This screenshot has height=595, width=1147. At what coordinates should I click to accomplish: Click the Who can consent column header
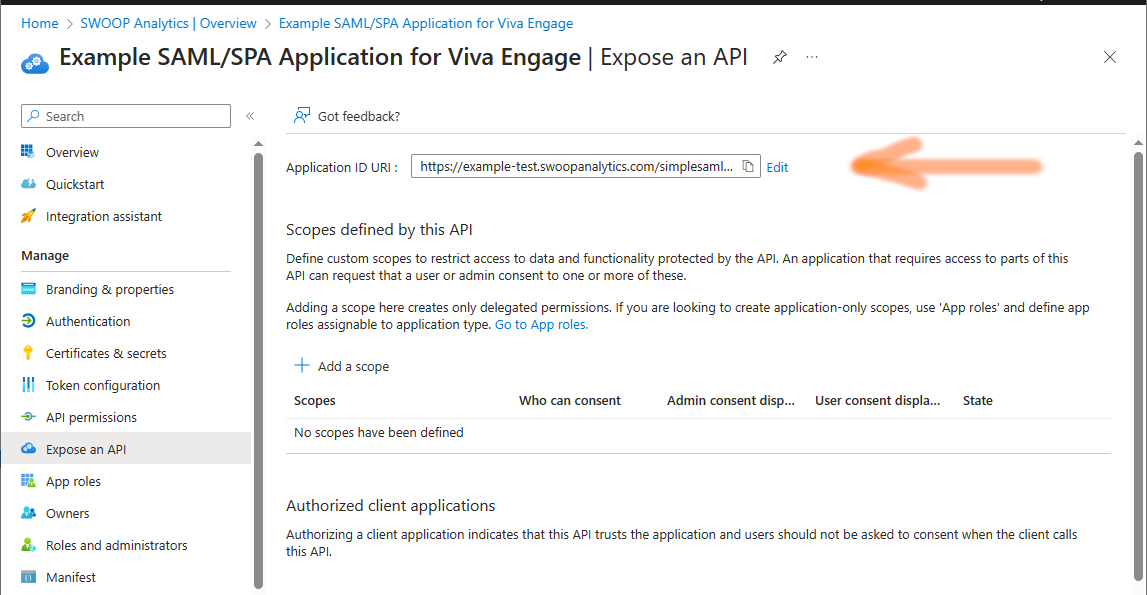click(x=570, y=400)
